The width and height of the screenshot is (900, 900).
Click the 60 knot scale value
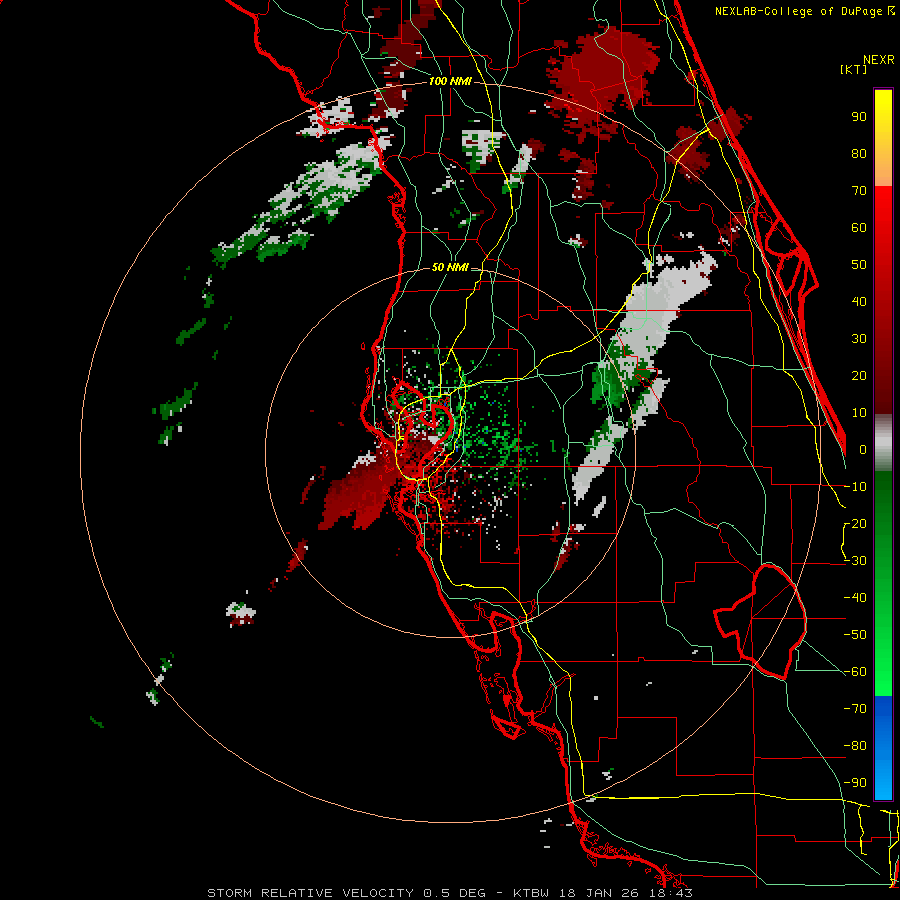coord(859,227)
